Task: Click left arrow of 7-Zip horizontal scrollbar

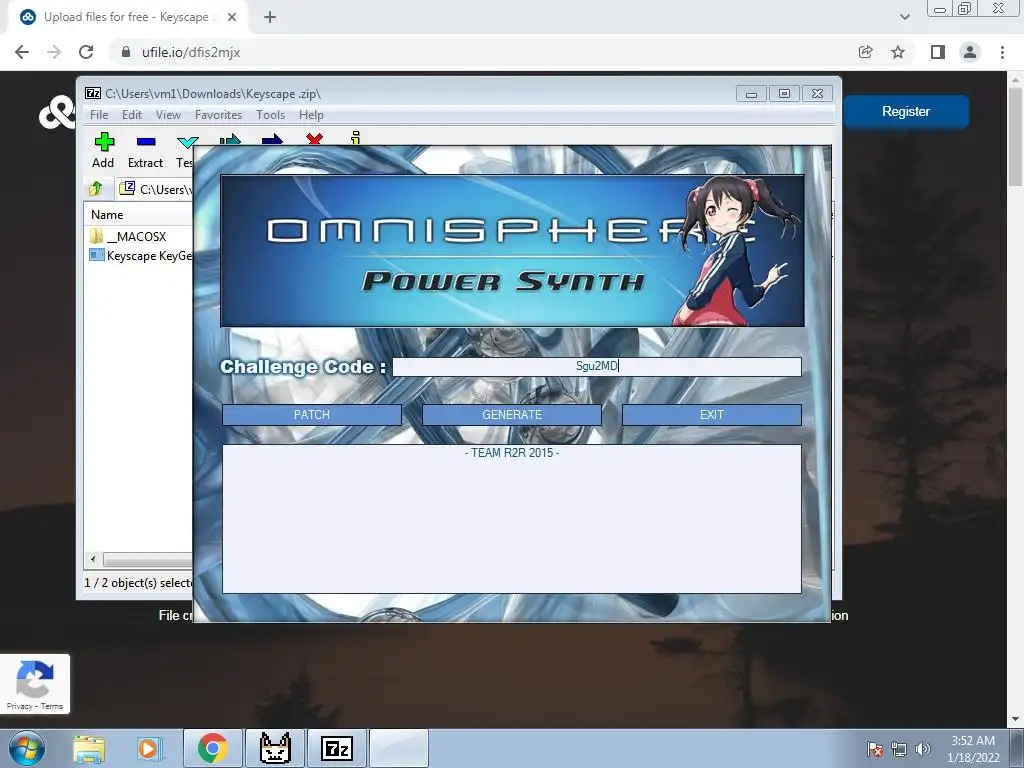Action: [x=93, y=560]
